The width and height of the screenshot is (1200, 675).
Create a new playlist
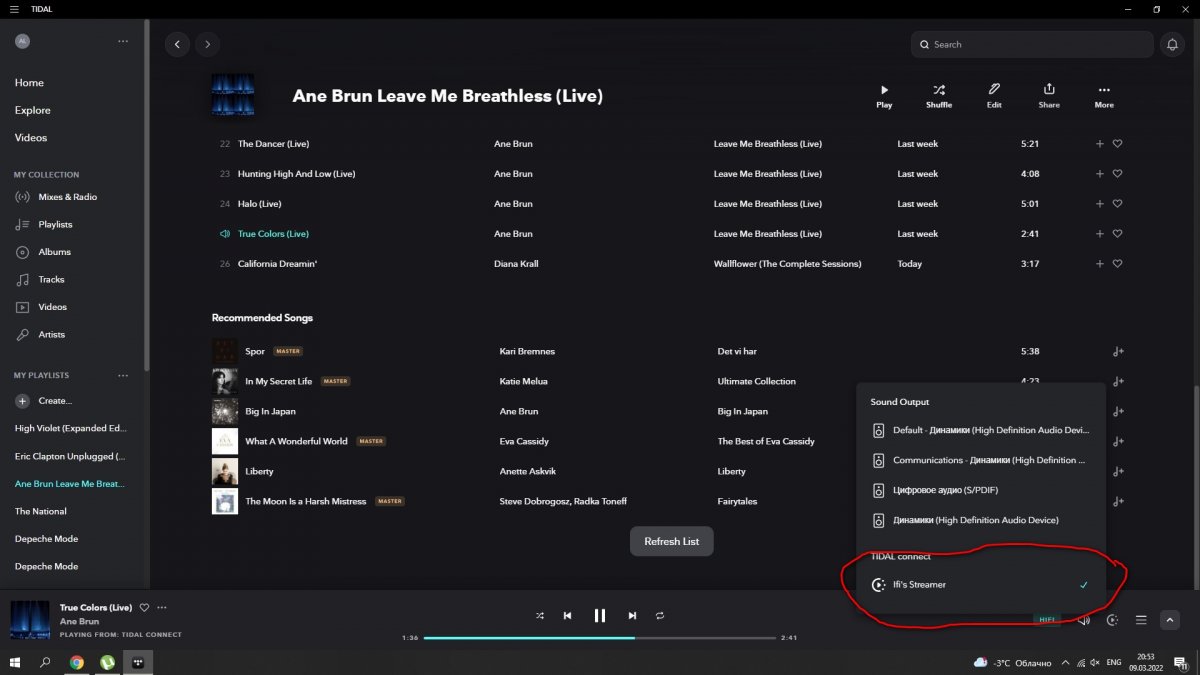pyautogui.click(x=44, y=401)
